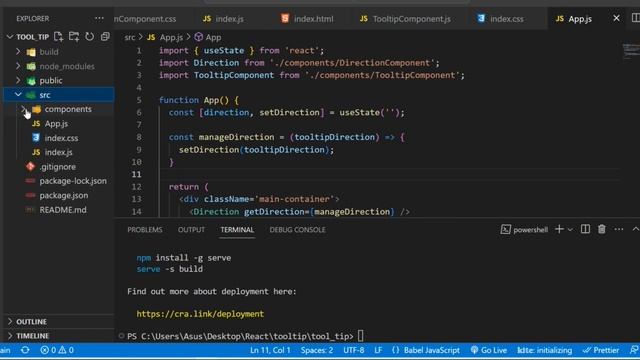Maximize the panel with the chevron
Screen dimensions: 640x360
(x=636, y=229)
